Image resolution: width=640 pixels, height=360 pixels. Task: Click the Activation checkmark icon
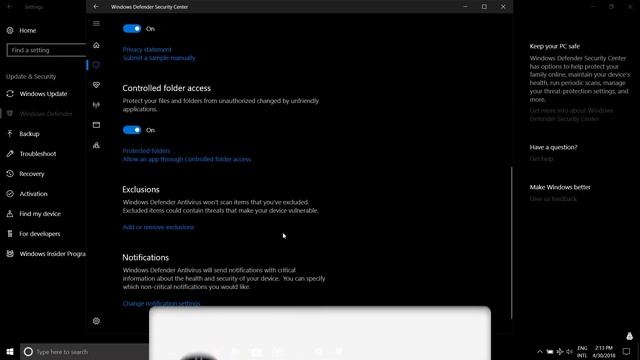10,194
